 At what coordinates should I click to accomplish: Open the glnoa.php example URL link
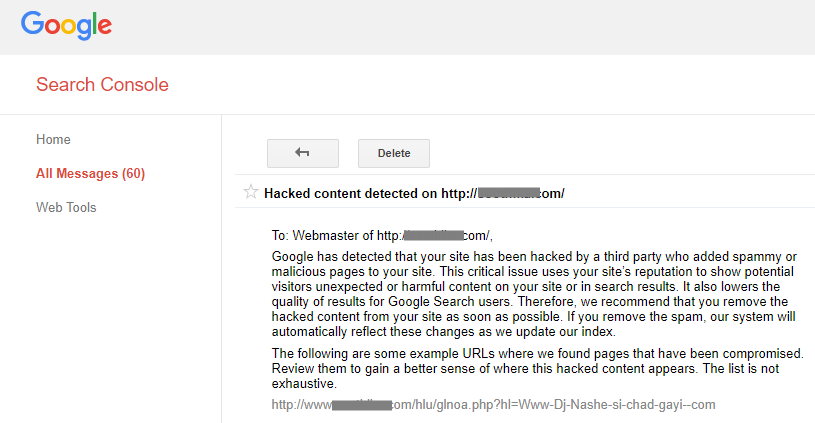pyautogui.click(x=493, y=405)
